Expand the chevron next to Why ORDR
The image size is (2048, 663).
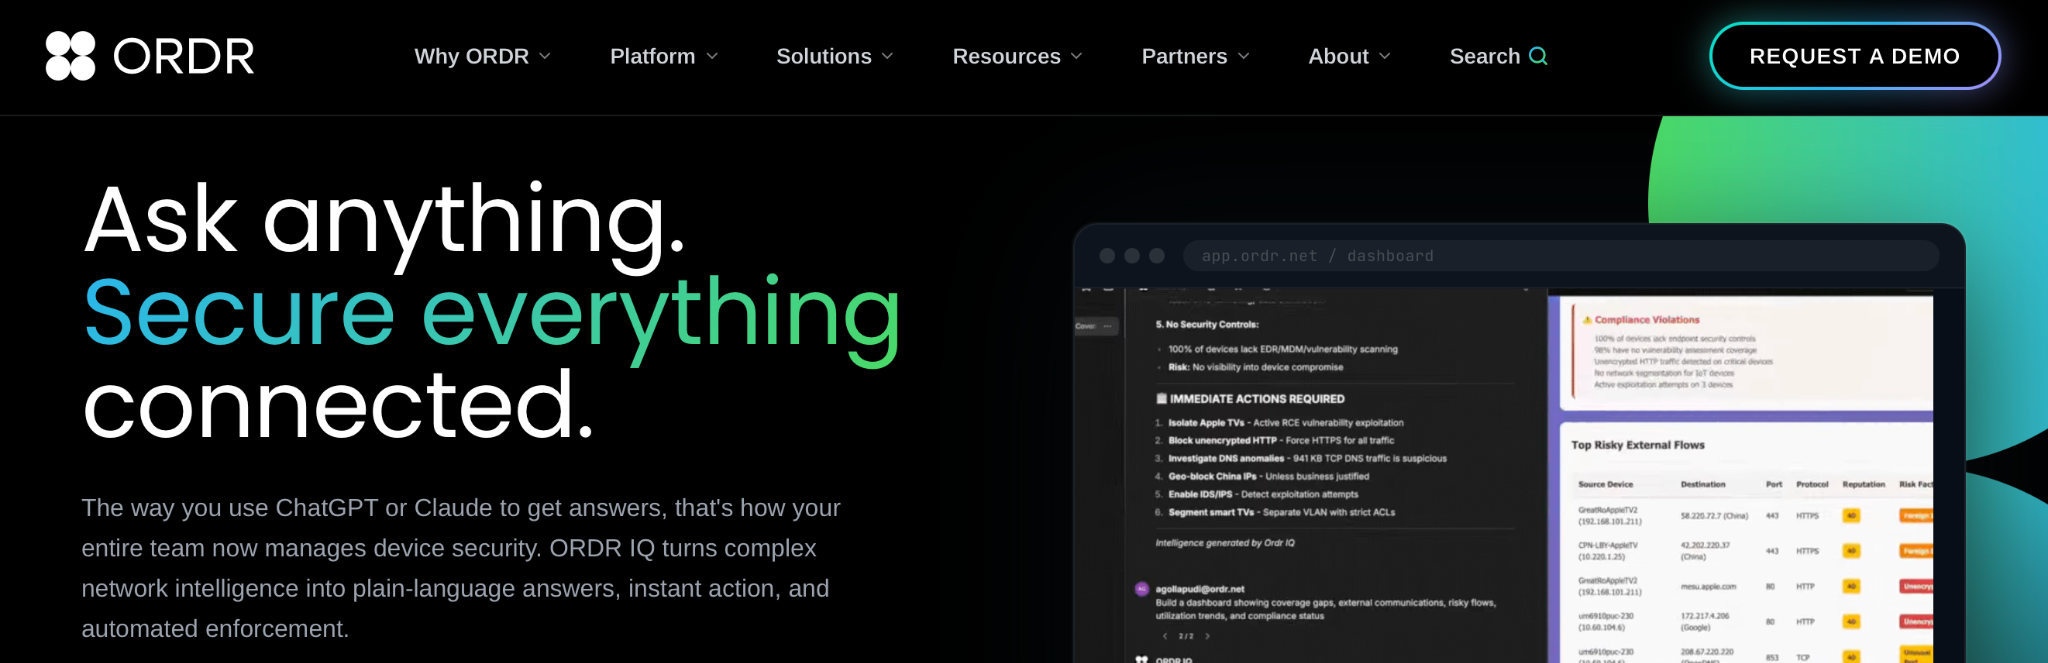click(x=545, y=57)
